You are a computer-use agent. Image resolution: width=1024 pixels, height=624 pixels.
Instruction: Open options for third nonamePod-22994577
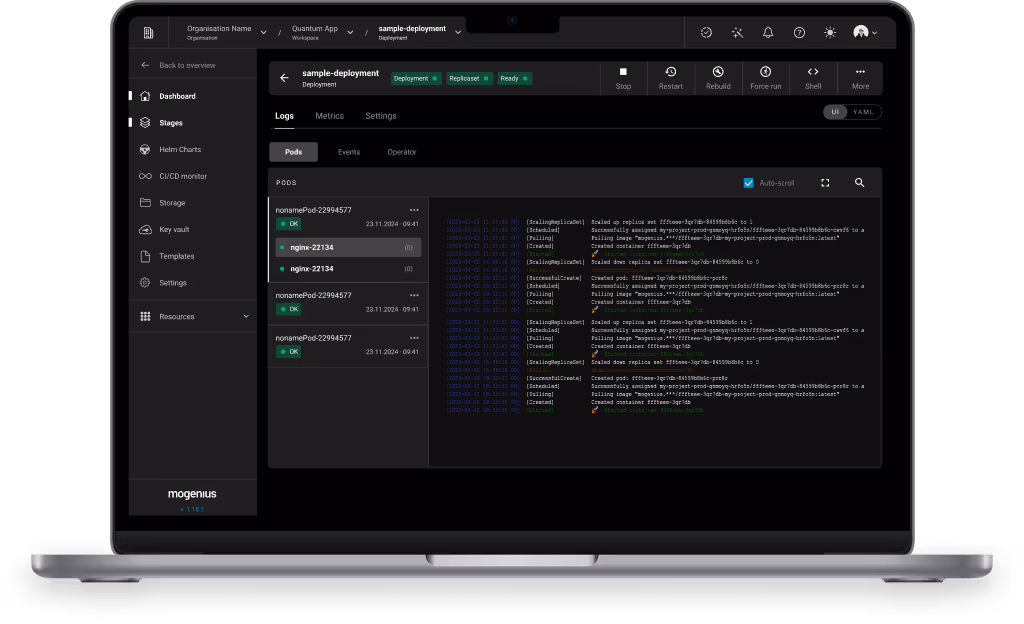414,338
